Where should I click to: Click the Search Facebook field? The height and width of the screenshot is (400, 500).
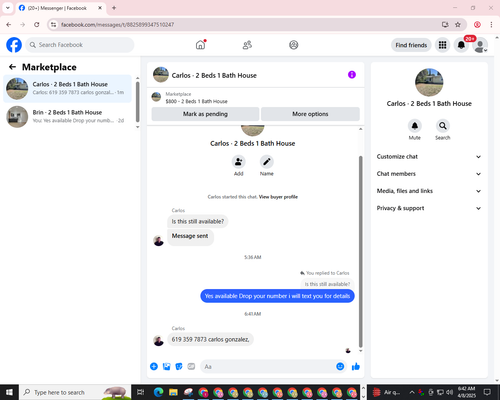click(x=80, y=45)
